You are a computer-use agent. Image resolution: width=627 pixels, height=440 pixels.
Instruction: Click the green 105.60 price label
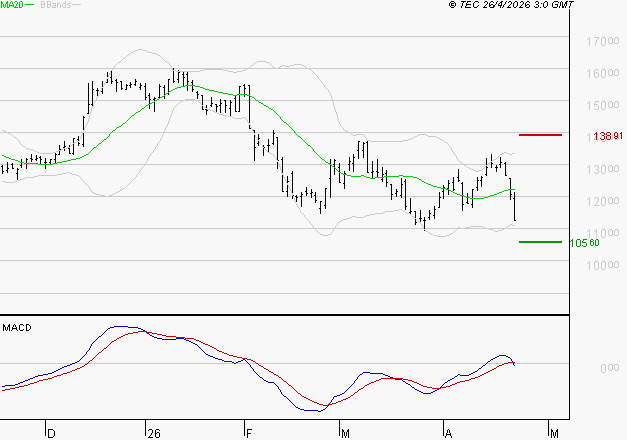click(585, 243)
